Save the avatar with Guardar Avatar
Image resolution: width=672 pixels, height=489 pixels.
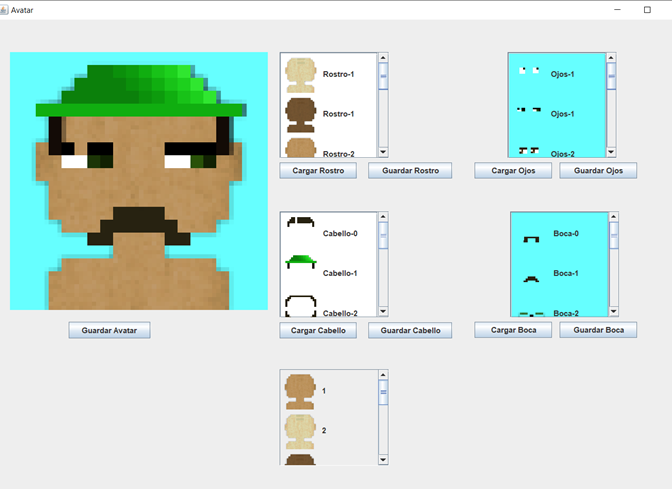coord(109,330)
